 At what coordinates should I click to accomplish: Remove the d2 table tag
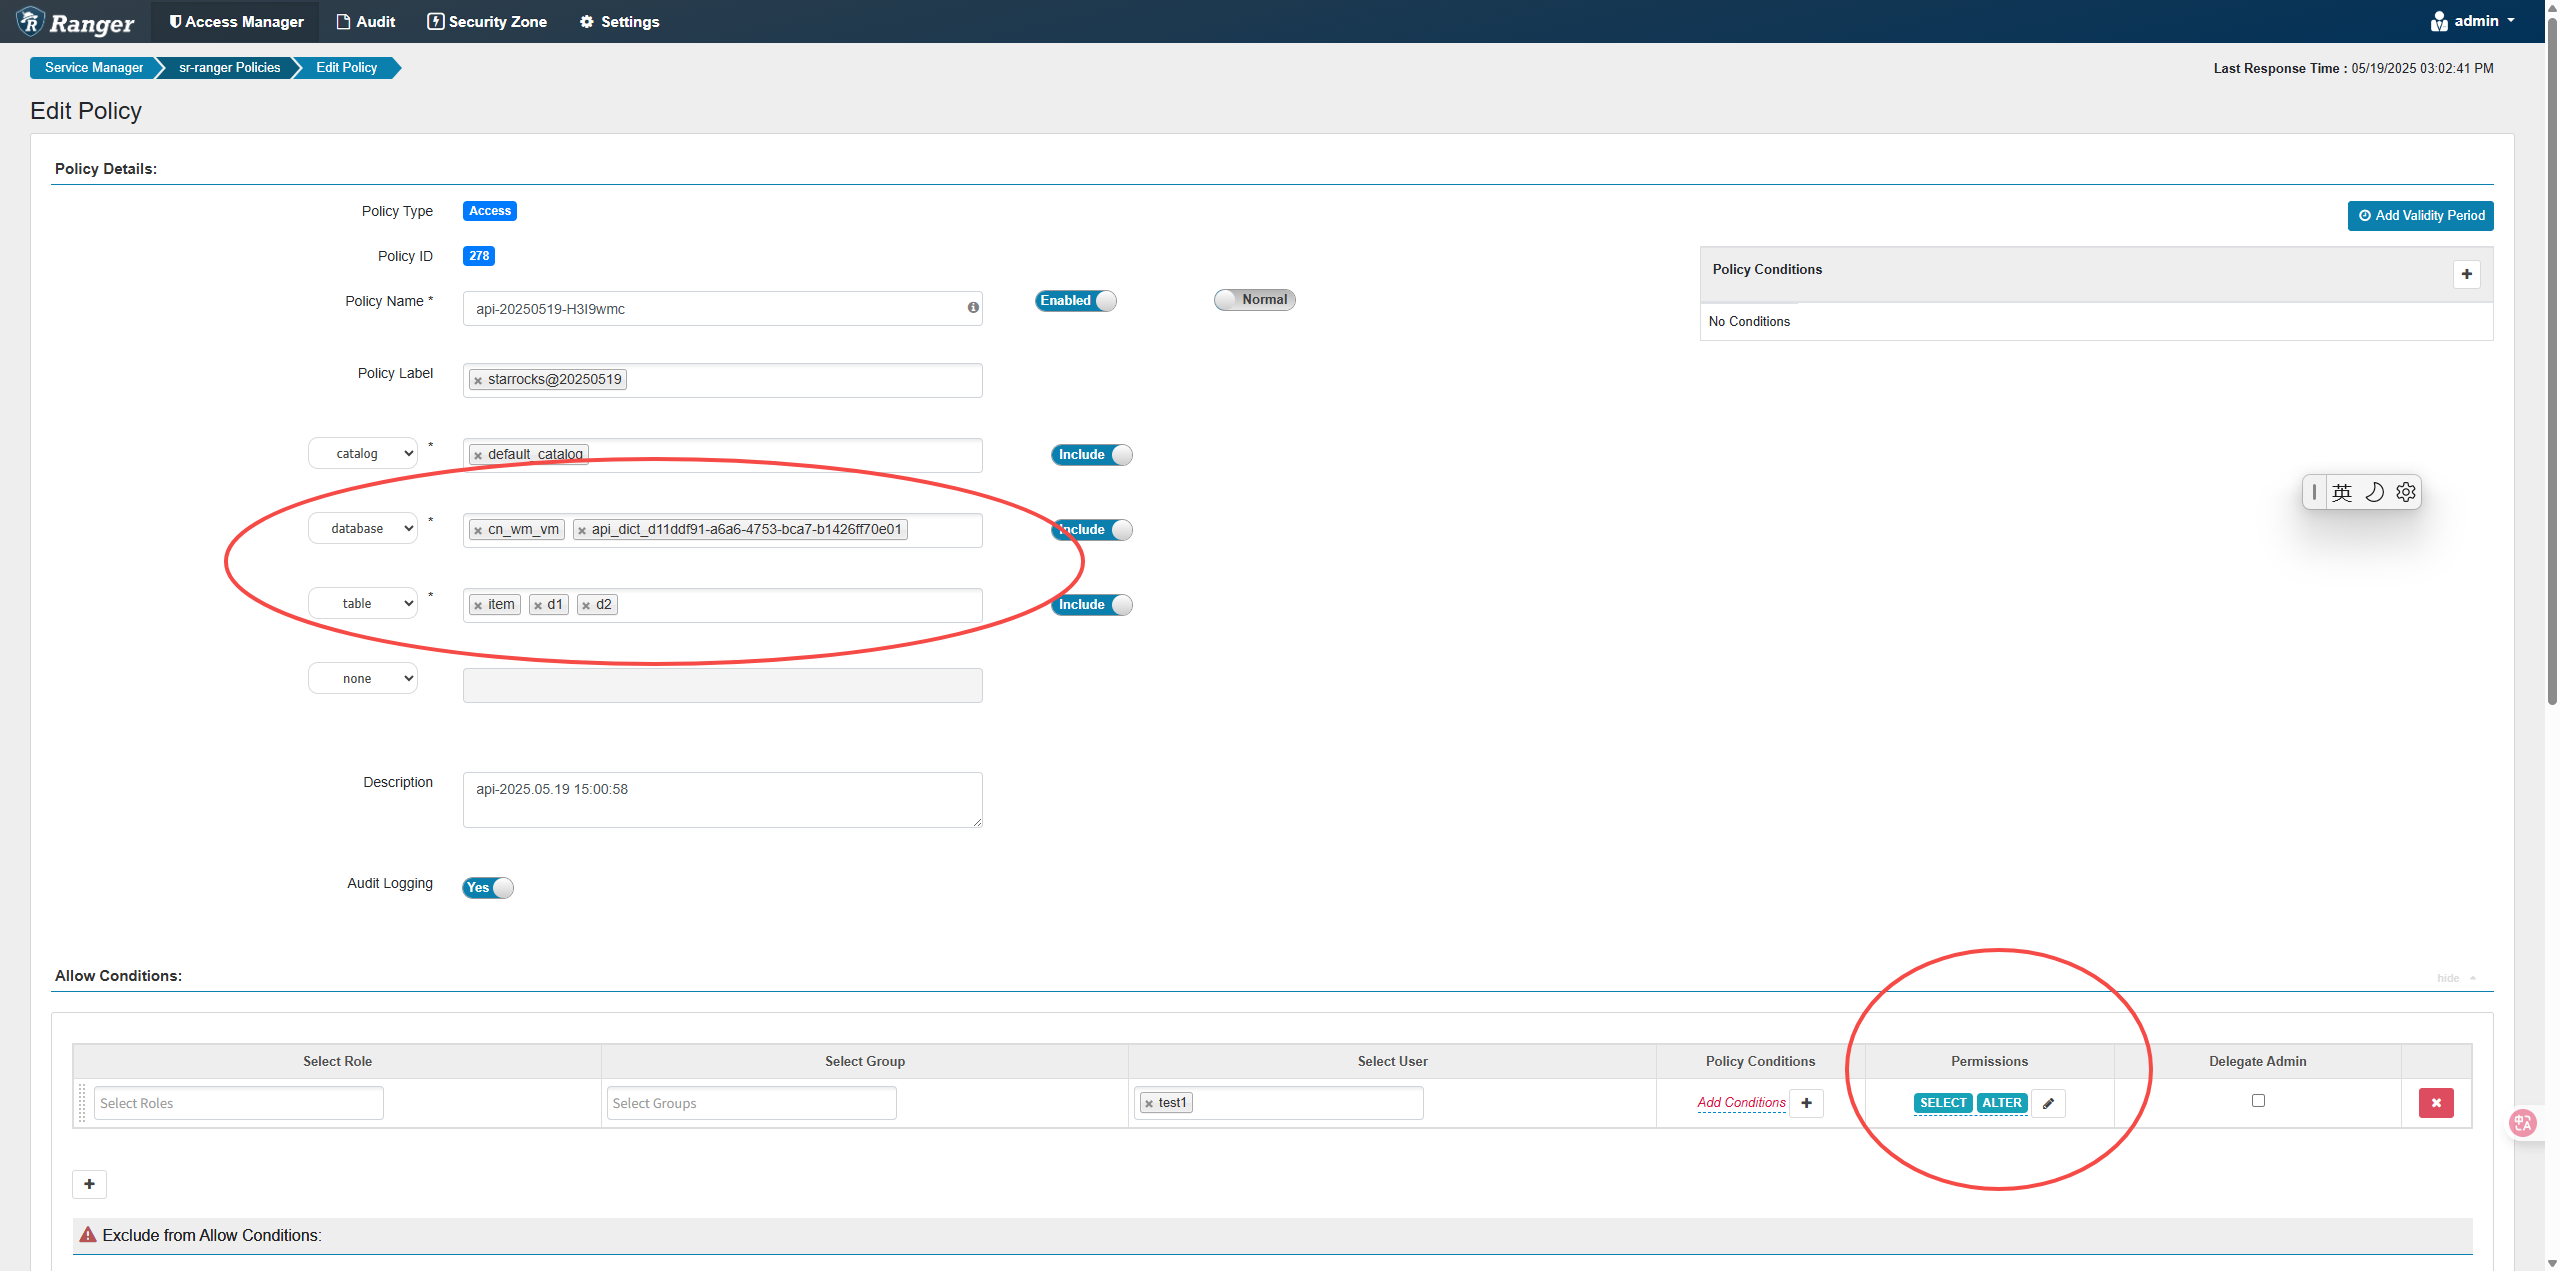(586, 606)
